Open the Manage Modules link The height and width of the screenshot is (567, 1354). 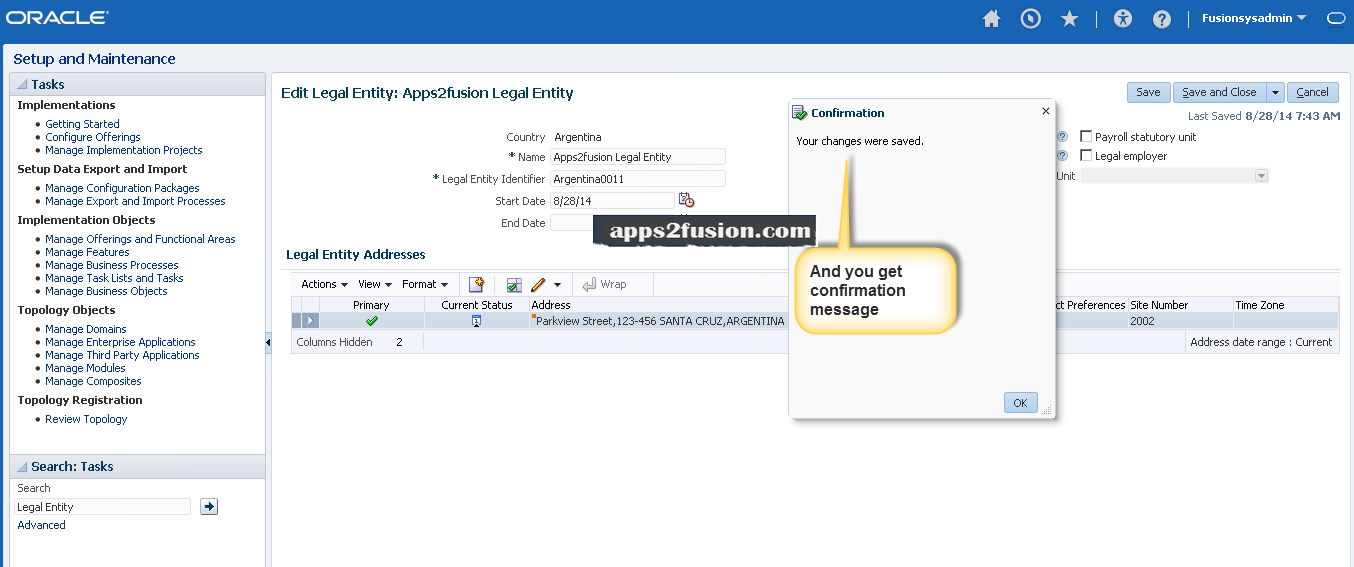(x=85, y=368)
